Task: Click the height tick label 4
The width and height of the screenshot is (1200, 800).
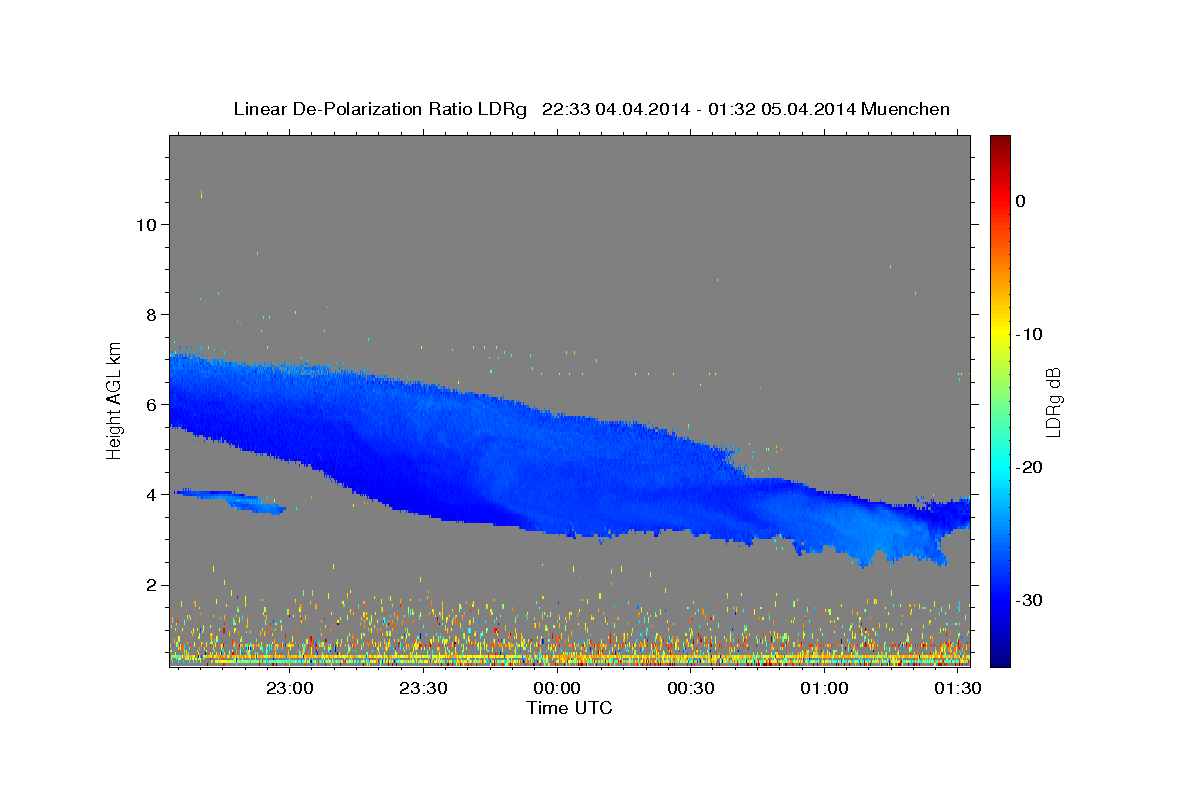Action: point(152,494)
